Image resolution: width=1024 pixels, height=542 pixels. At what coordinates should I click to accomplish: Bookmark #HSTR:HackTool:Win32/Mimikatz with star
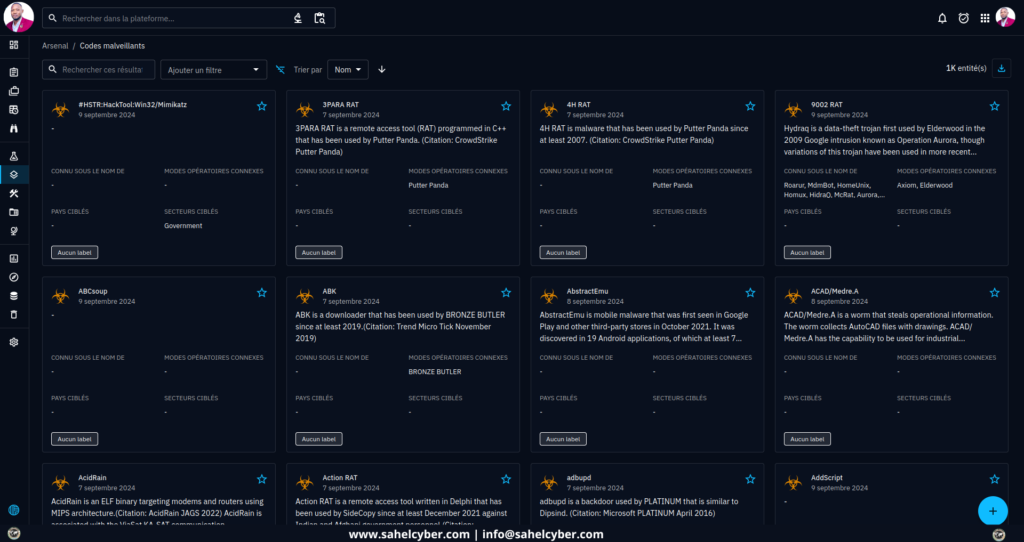pyautogui.click(x=262, y=106)
